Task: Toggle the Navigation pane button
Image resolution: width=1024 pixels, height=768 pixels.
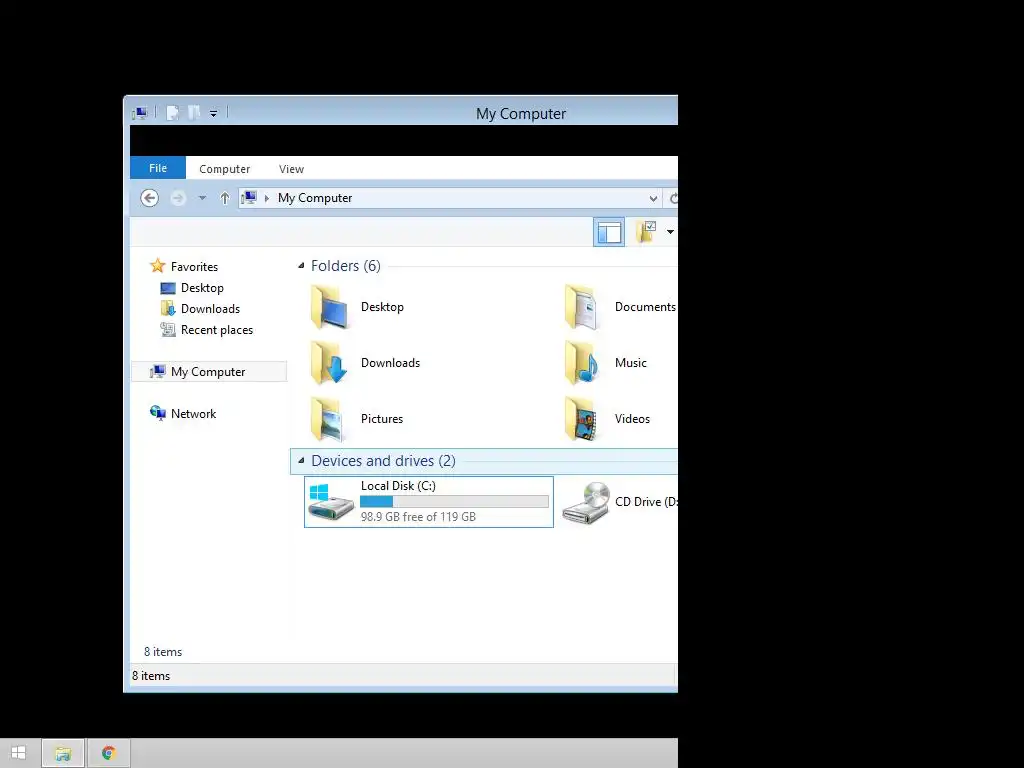Action: point(609,232)
